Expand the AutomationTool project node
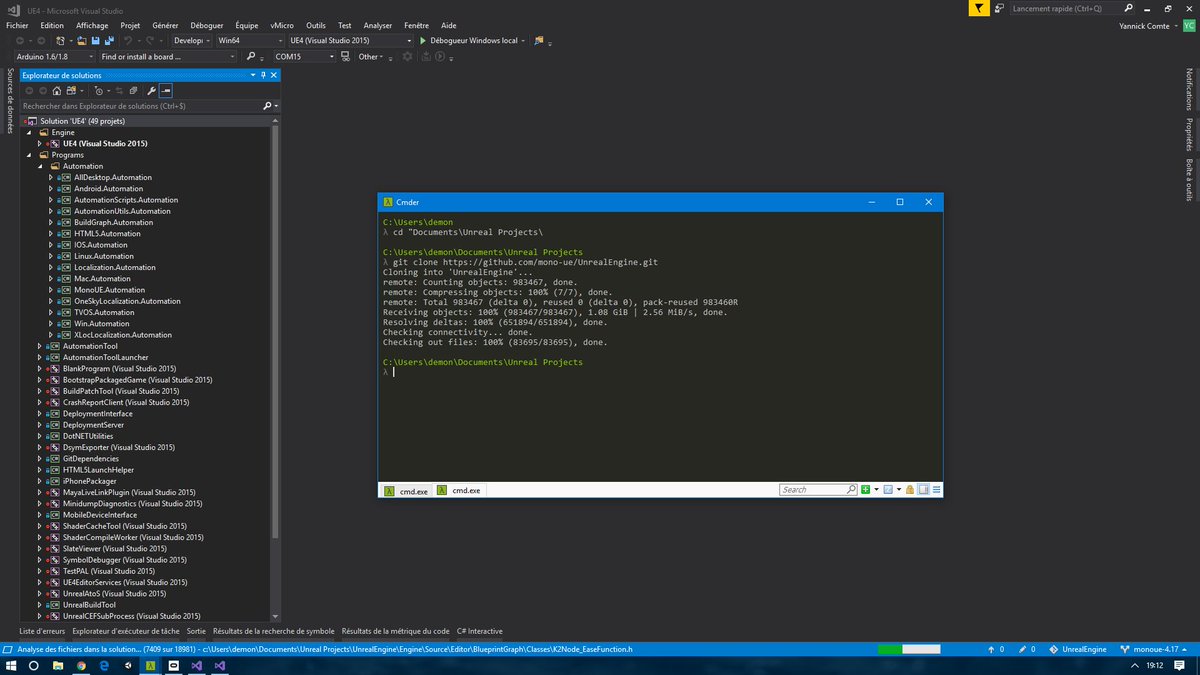Viewport: 1200px width, 675px height. click(40, 346)
